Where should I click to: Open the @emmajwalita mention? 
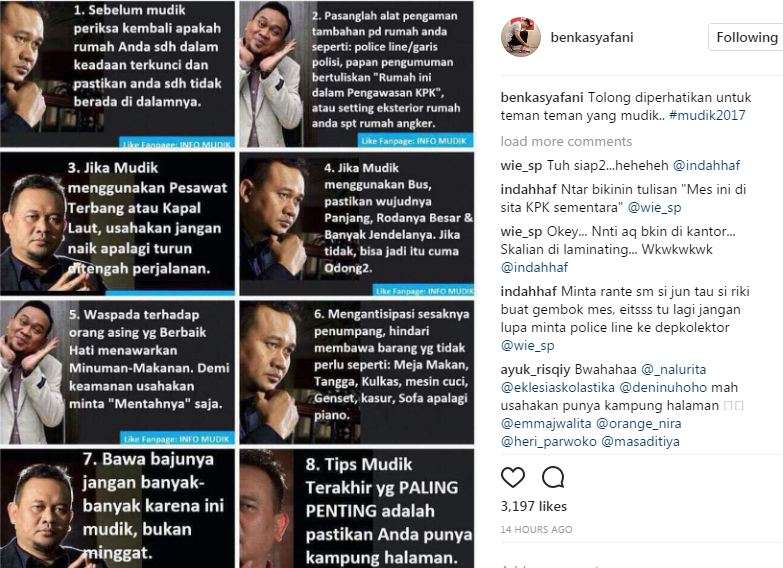click(x=546, y=423)
